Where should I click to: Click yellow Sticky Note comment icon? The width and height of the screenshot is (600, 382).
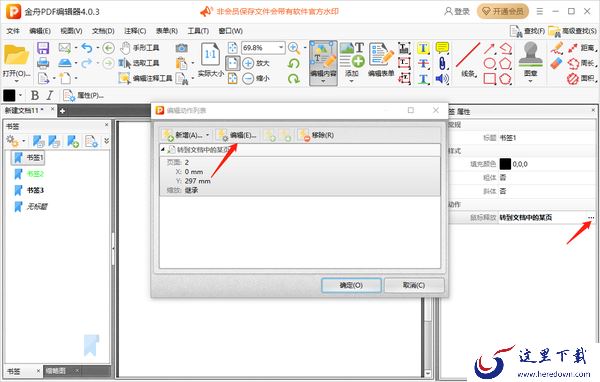click(442, 48)
